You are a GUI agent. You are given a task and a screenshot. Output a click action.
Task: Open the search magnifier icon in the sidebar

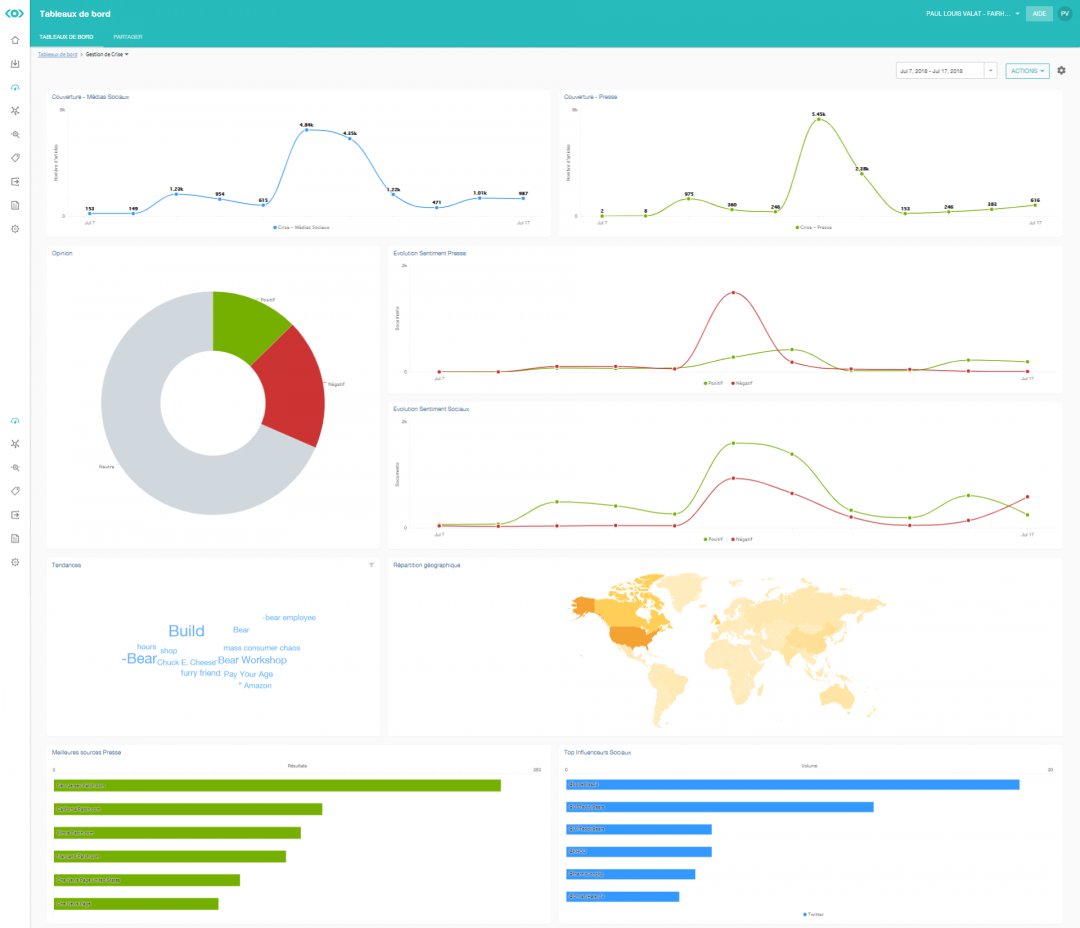14,134
